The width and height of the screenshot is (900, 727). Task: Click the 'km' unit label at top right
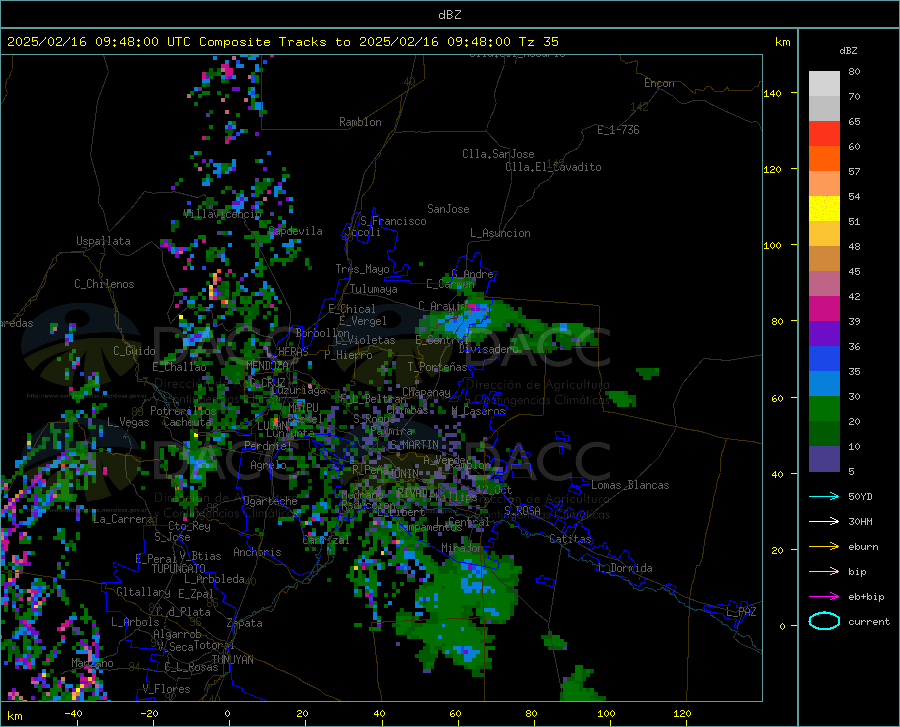(782, 42)
